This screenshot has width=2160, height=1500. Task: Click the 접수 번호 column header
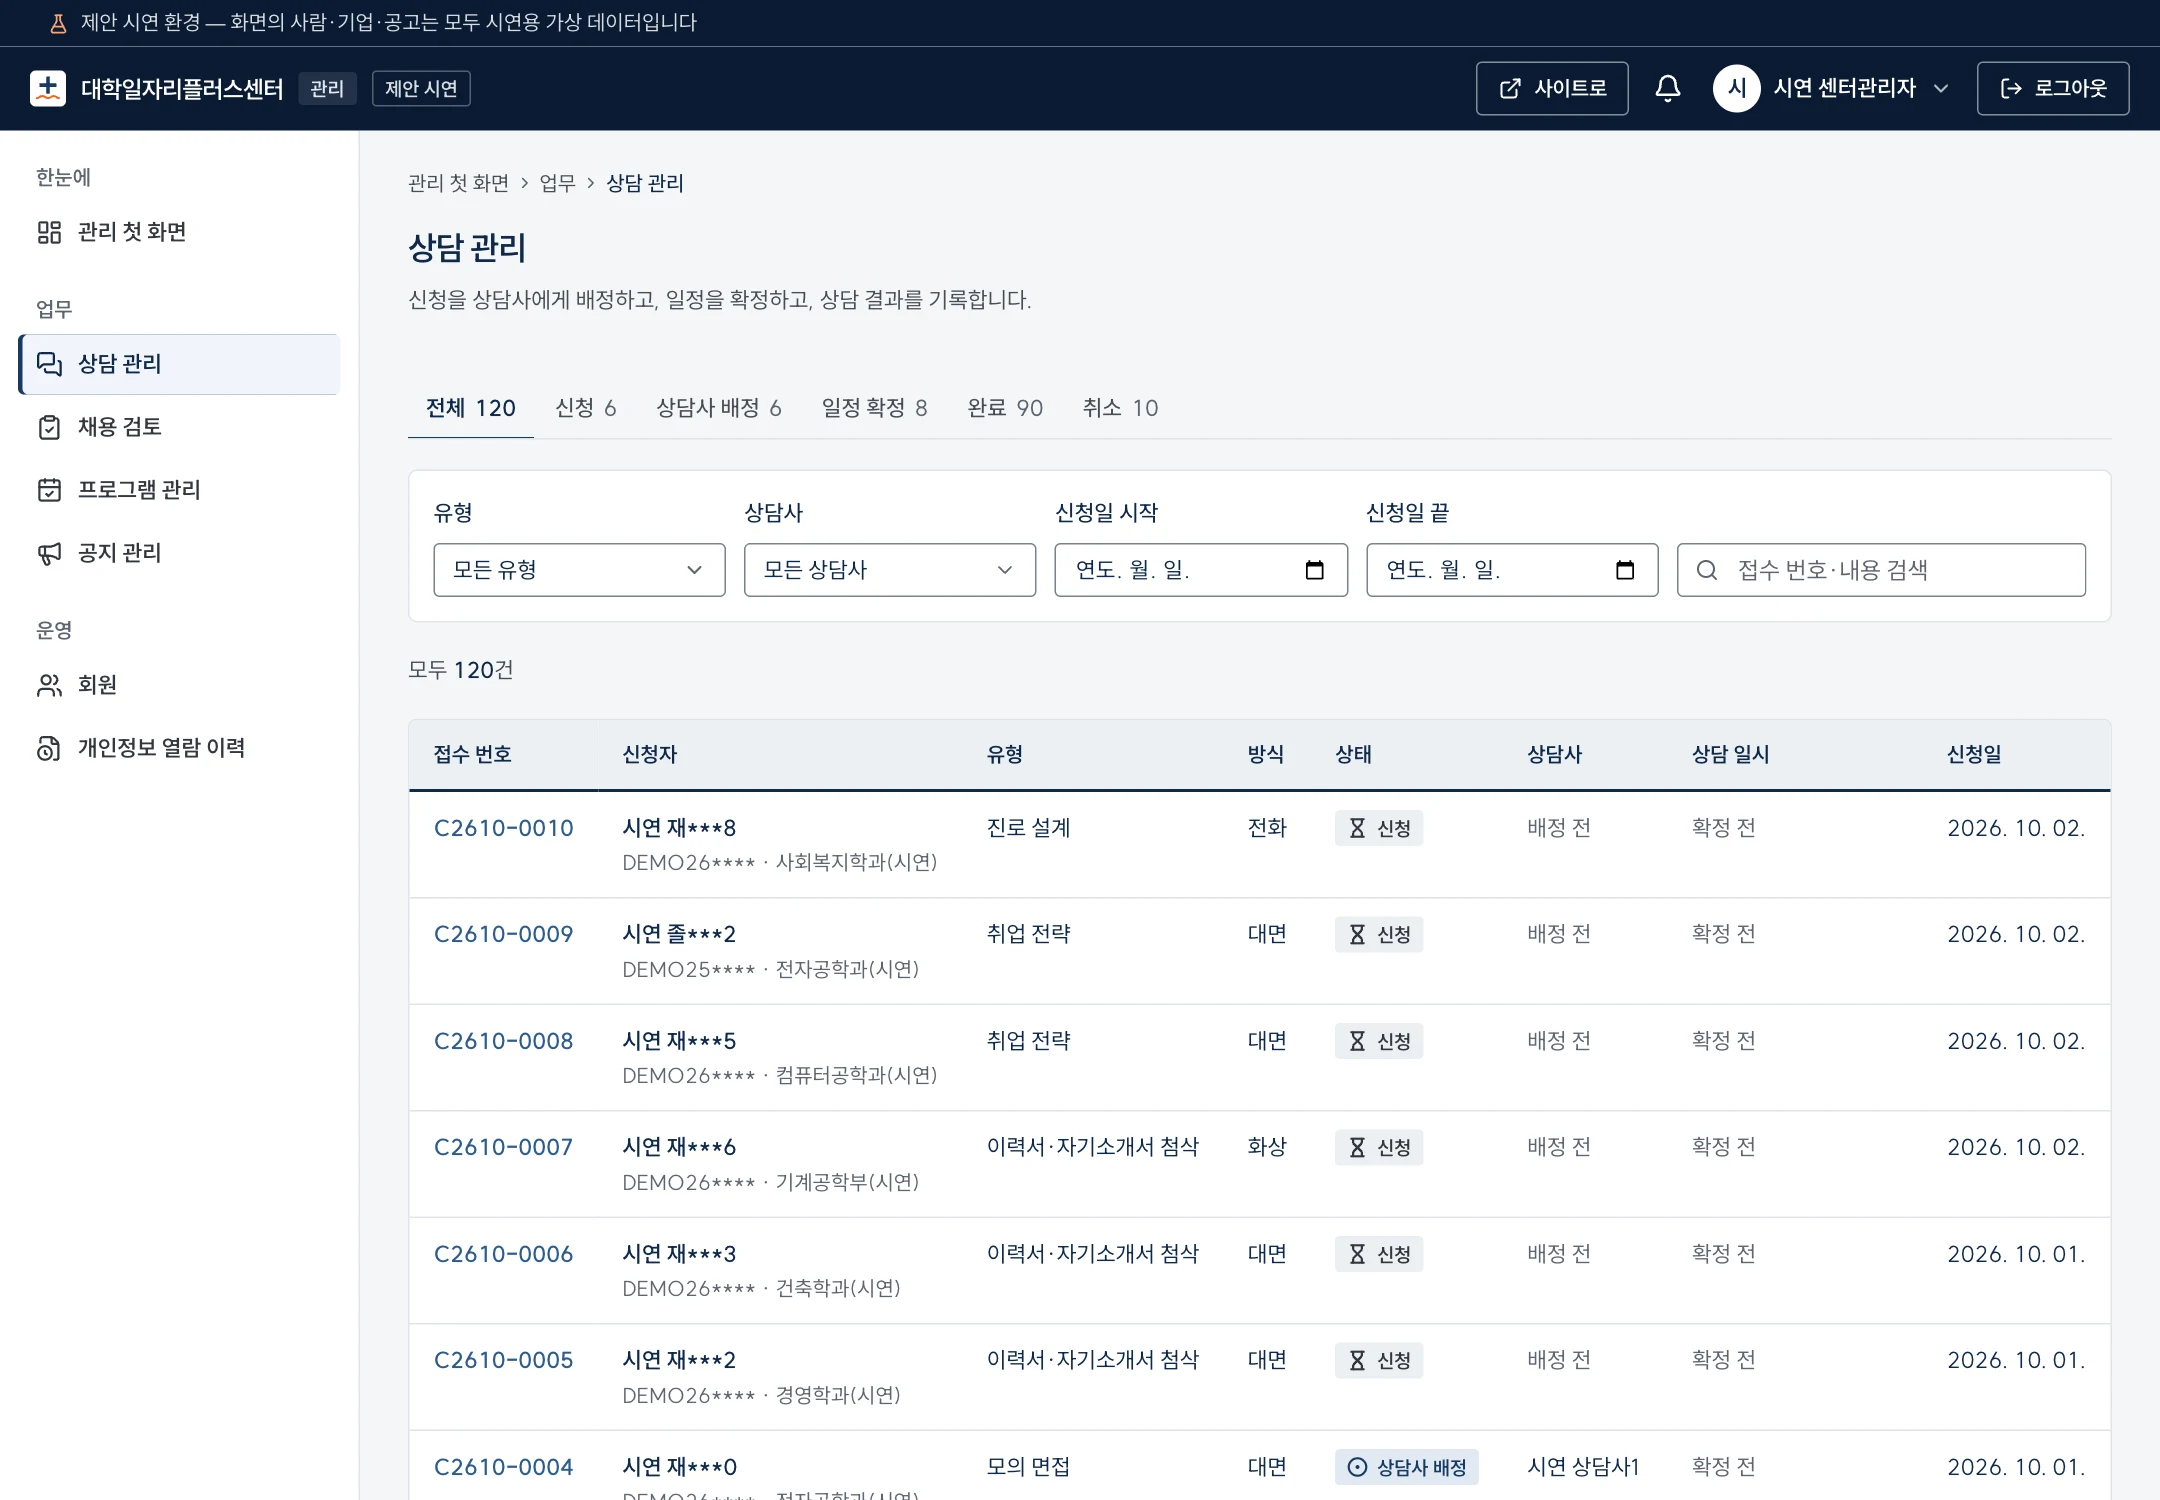point(472,754)
